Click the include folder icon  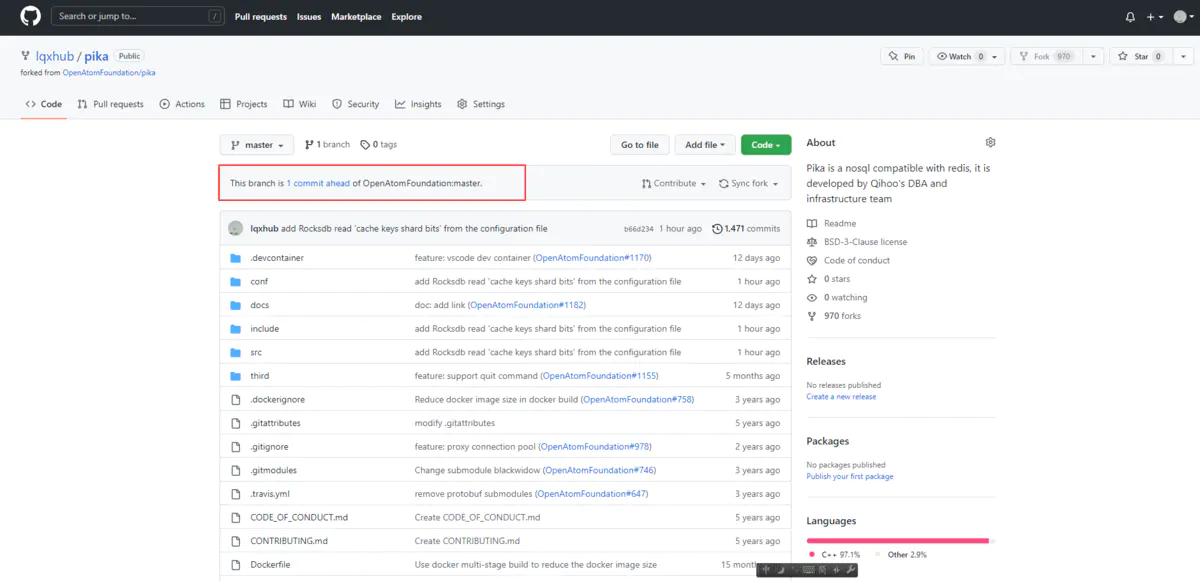pos(236,329)
